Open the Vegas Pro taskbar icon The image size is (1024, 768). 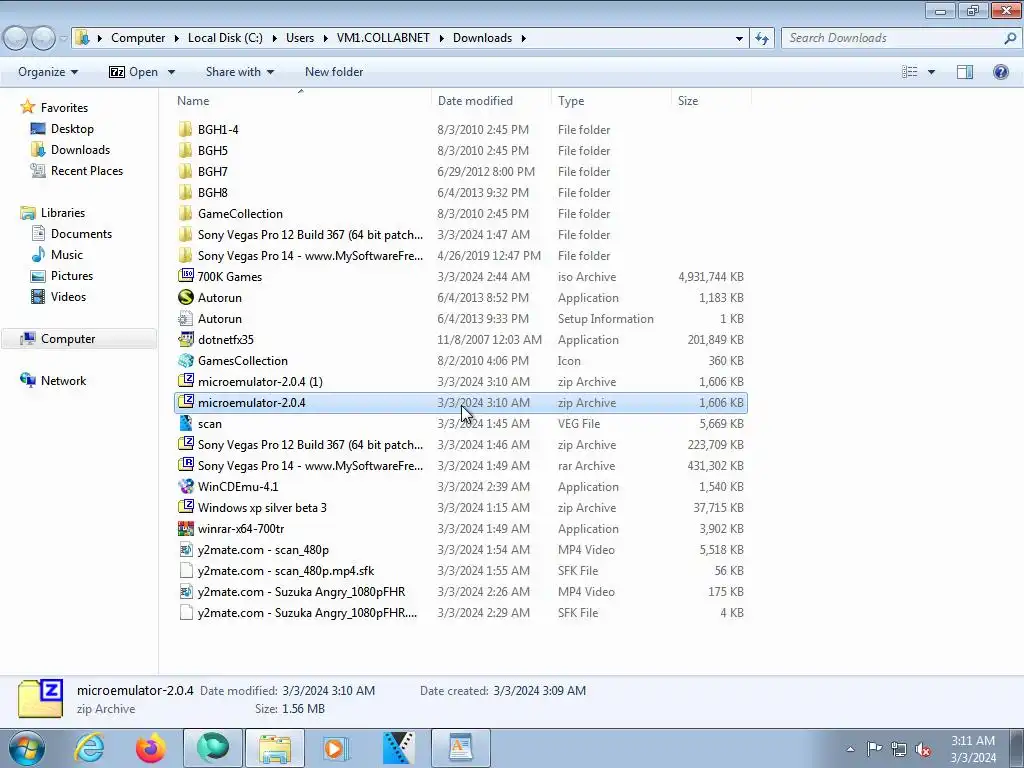tap(398, 748)
